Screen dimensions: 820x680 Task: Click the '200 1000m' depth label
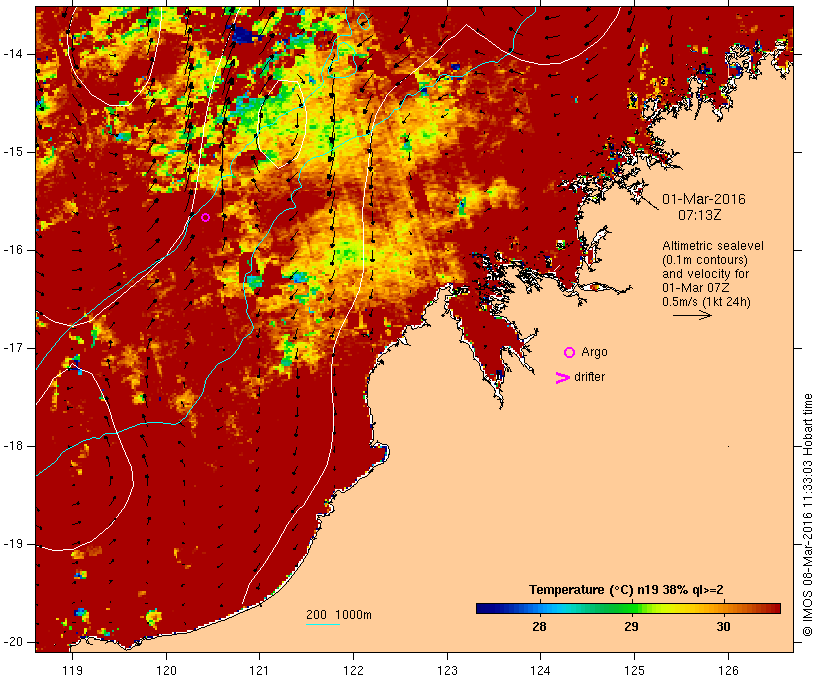point(339,615)
